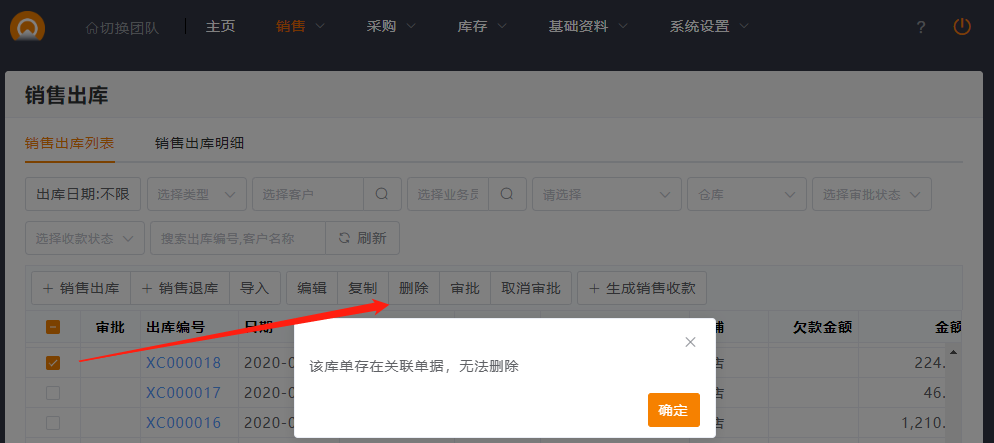This screenshot has height=443, width=994.
Task: Toggle the select-all header checkbox
Action: coord(53,327)
